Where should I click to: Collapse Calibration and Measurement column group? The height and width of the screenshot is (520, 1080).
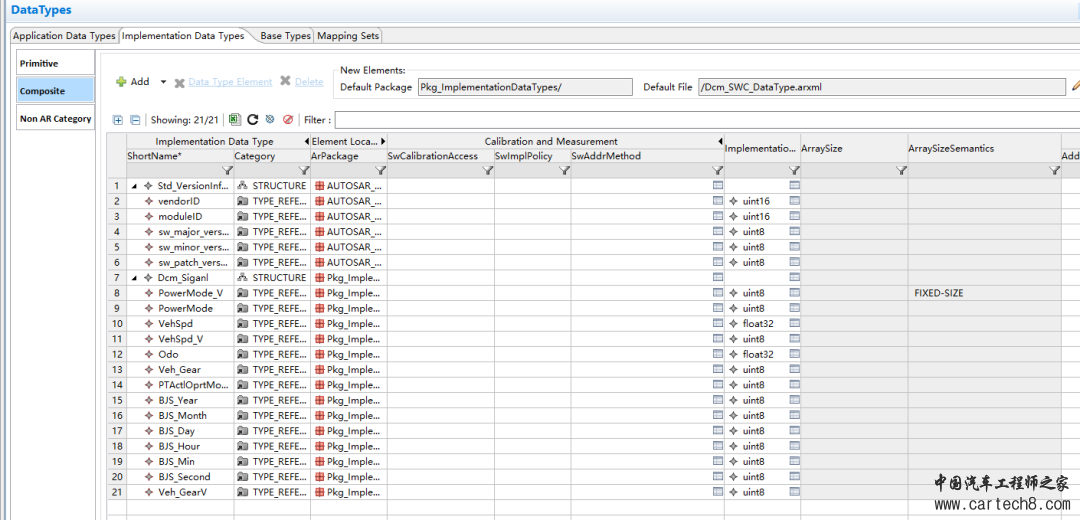pyautogui.click(x=720, y=141)
